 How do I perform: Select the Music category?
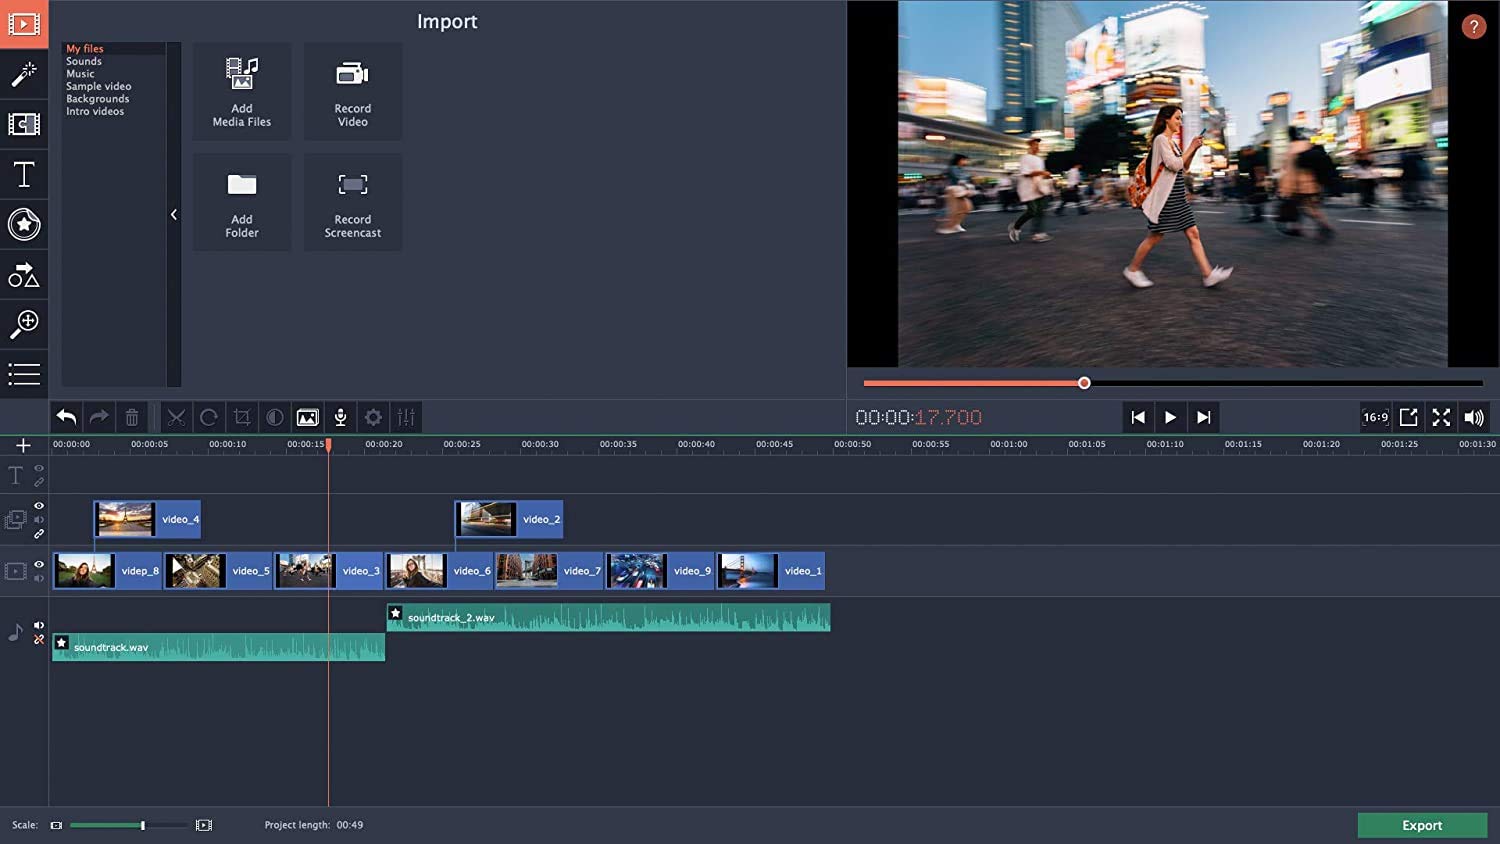pos(79,73)
